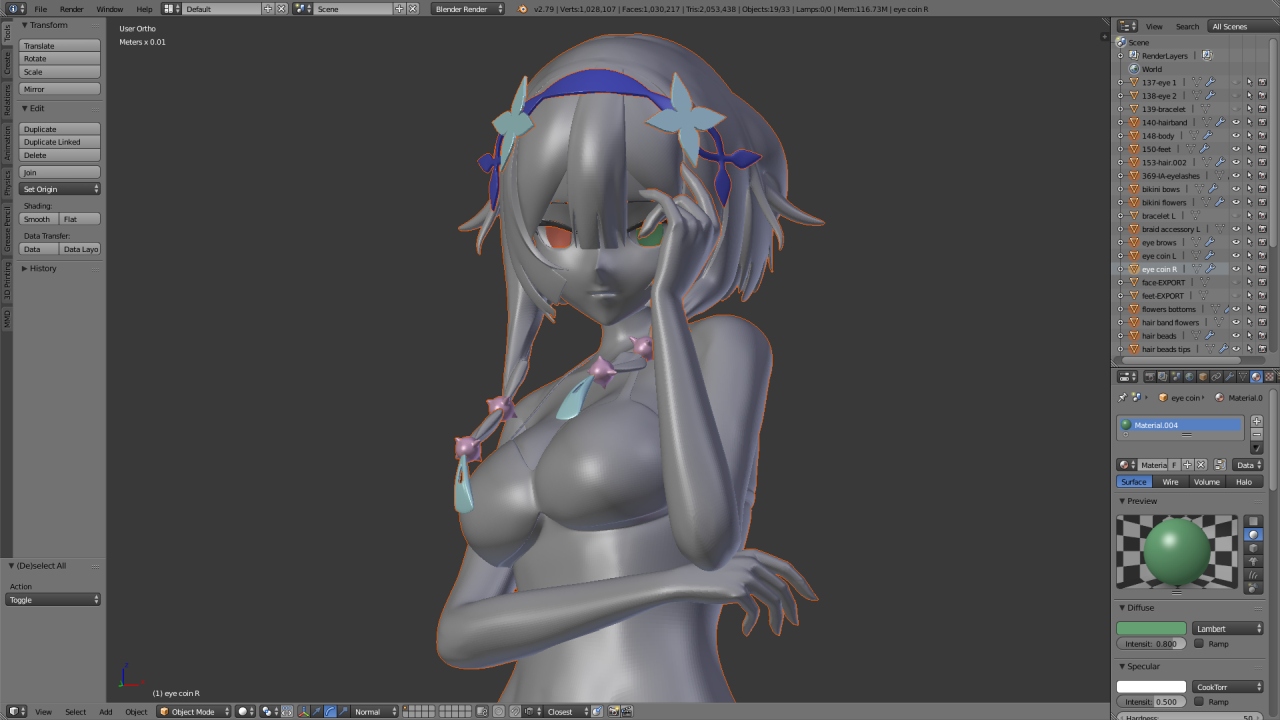Toggle the pin icon in properties header
The height and width of the screenshot is (720, 1280).
point(1122,398)
